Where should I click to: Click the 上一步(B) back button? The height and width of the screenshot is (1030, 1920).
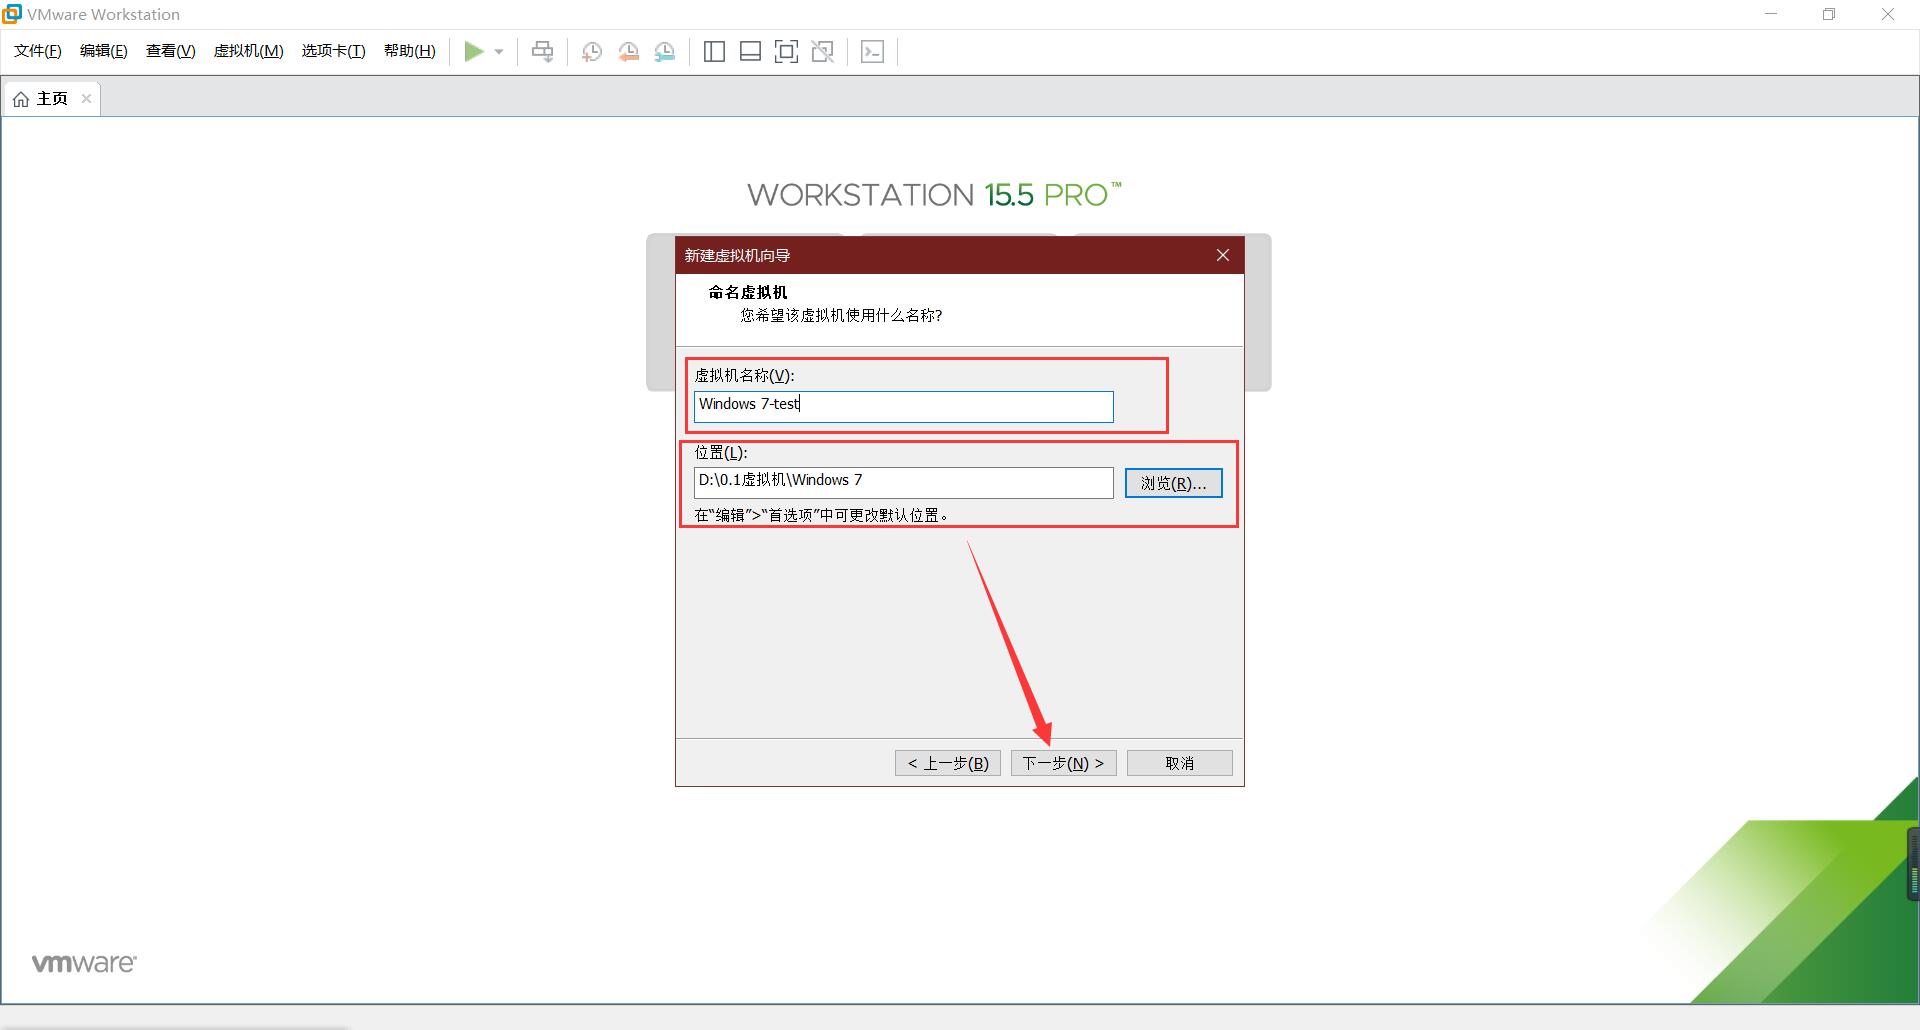[x=948, y=763]
